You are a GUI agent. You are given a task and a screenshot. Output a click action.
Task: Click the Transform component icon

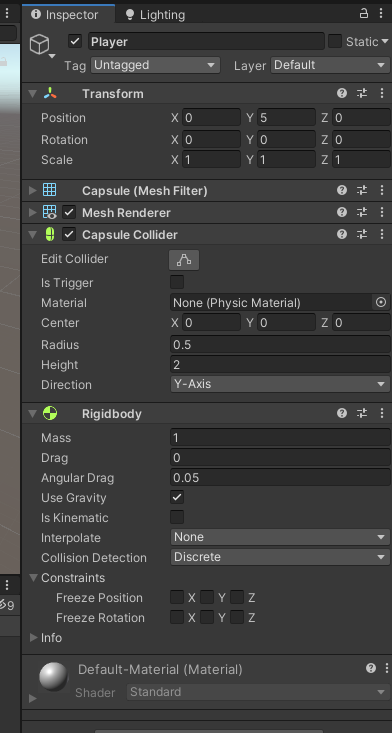tap(50, 93)
